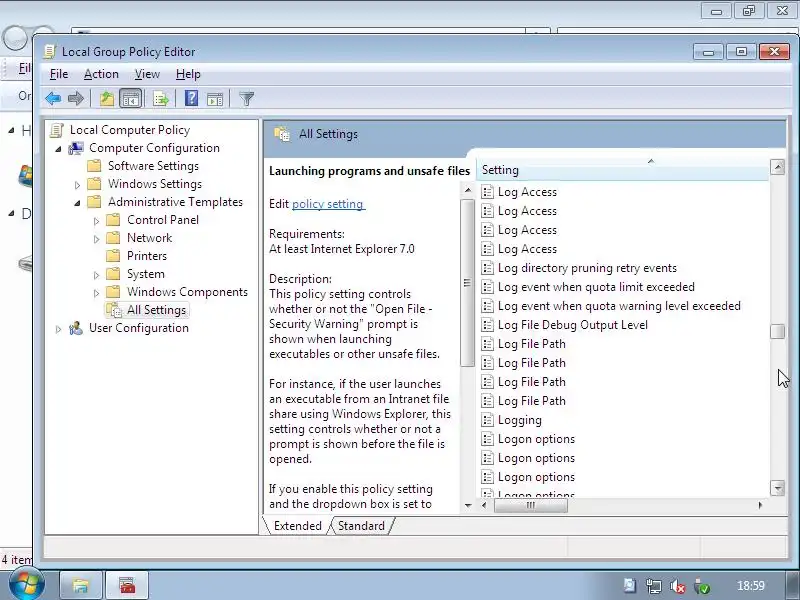Viewport: 800px width, 600px height.
Task: Open the Edit policy setting link
Action: click(328, 204)
